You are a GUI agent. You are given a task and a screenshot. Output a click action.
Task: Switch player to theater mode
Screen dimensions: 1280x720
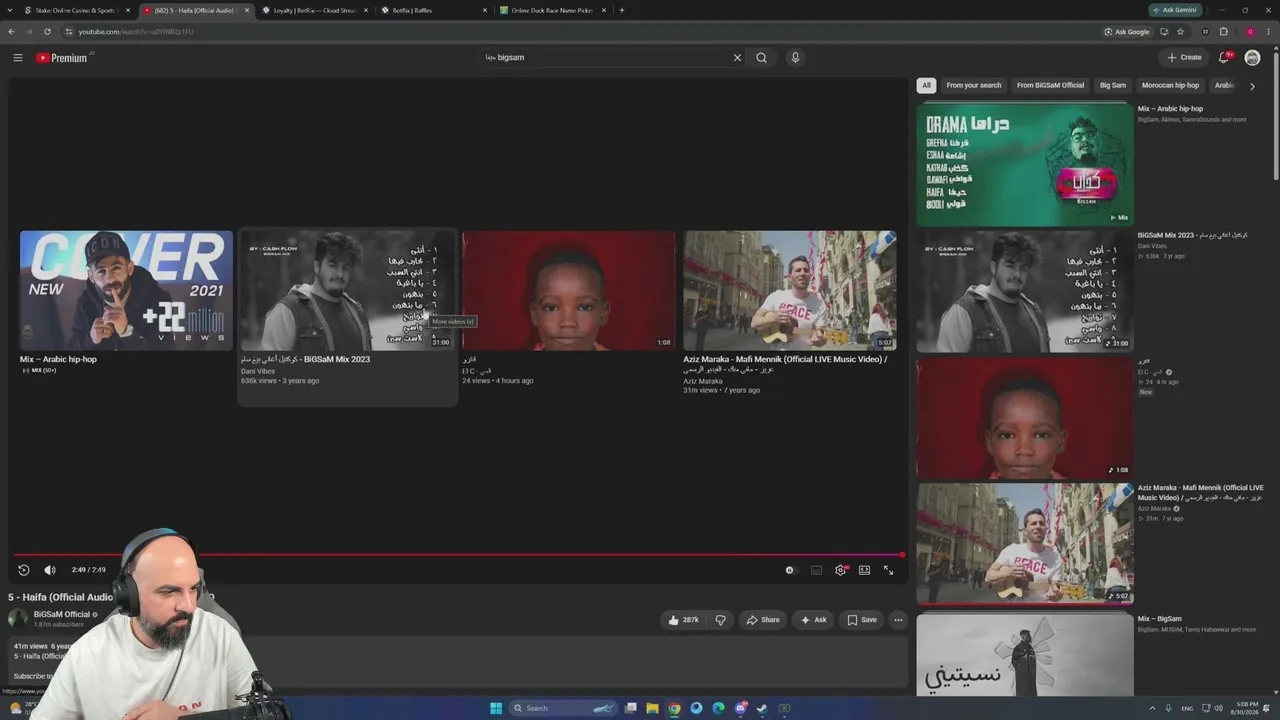(x=864, y=570)
